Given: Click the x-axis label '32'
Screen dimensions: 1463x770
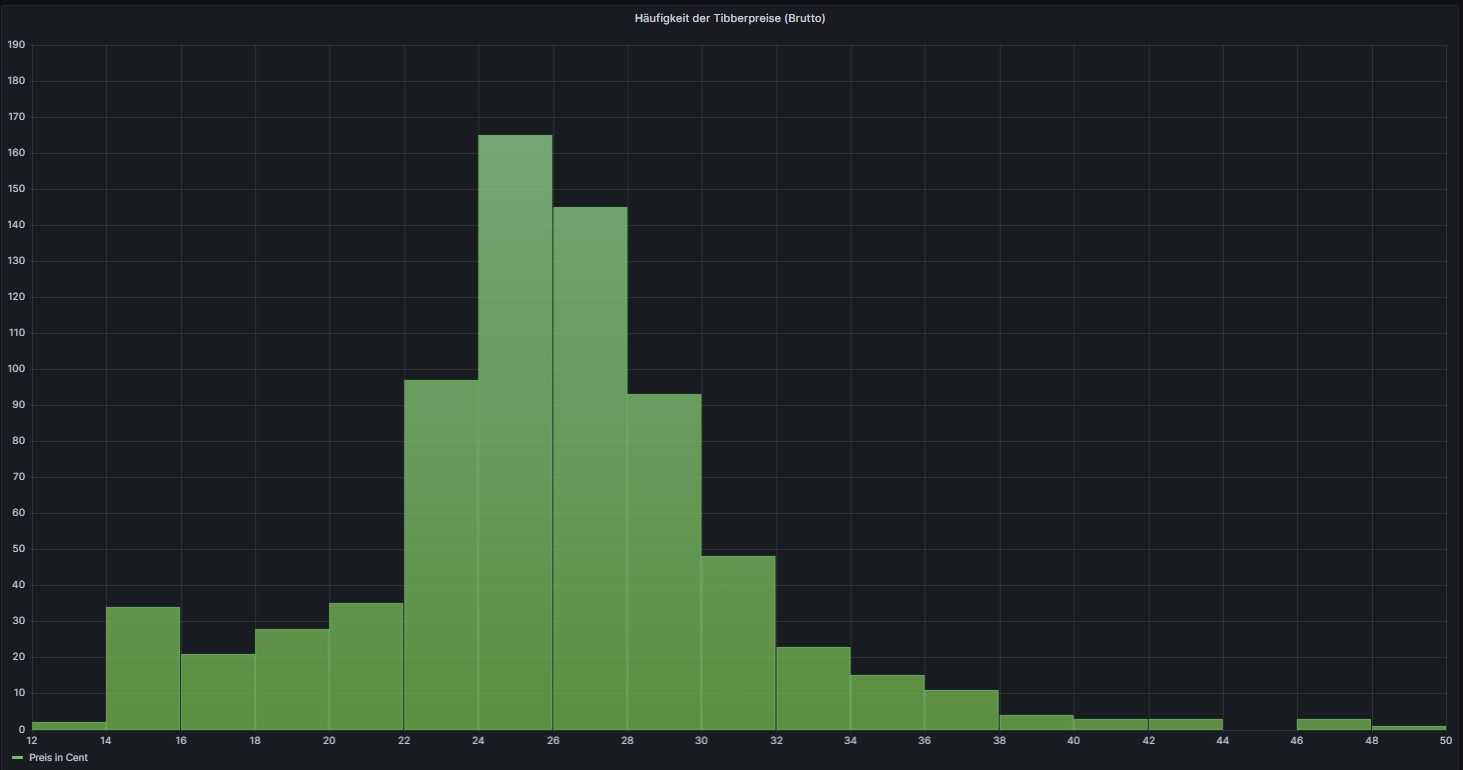Looking at the screenshot, I should pos(776,741).
